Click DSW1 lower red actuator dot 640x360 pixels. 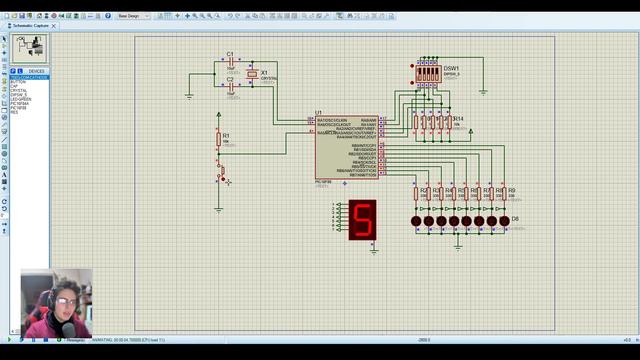point(412,82)
